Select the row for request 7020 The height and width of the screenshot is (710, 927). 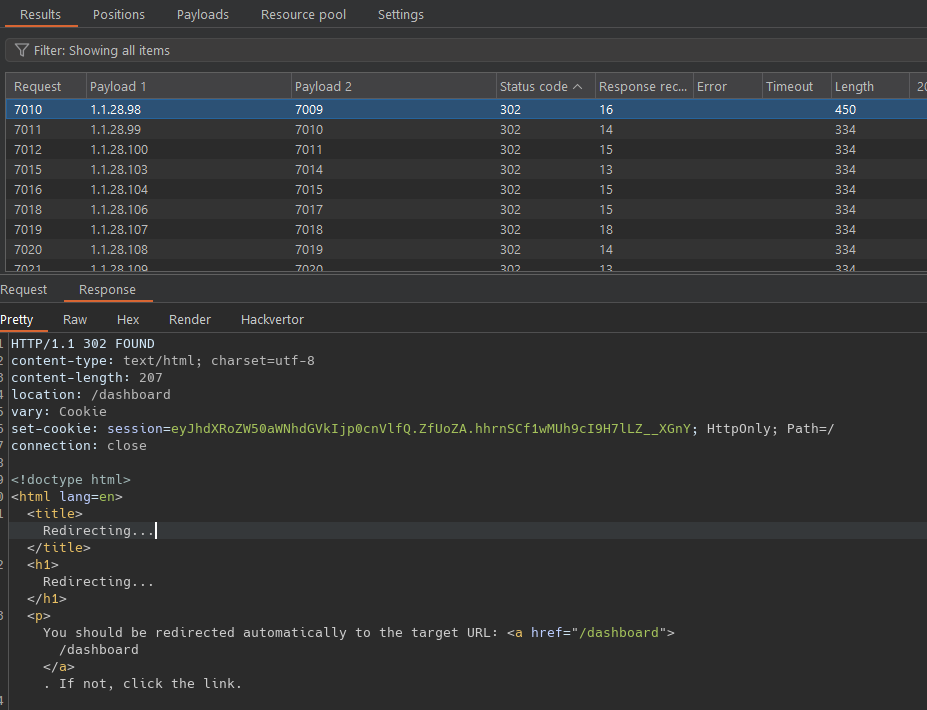pos(28,250)
